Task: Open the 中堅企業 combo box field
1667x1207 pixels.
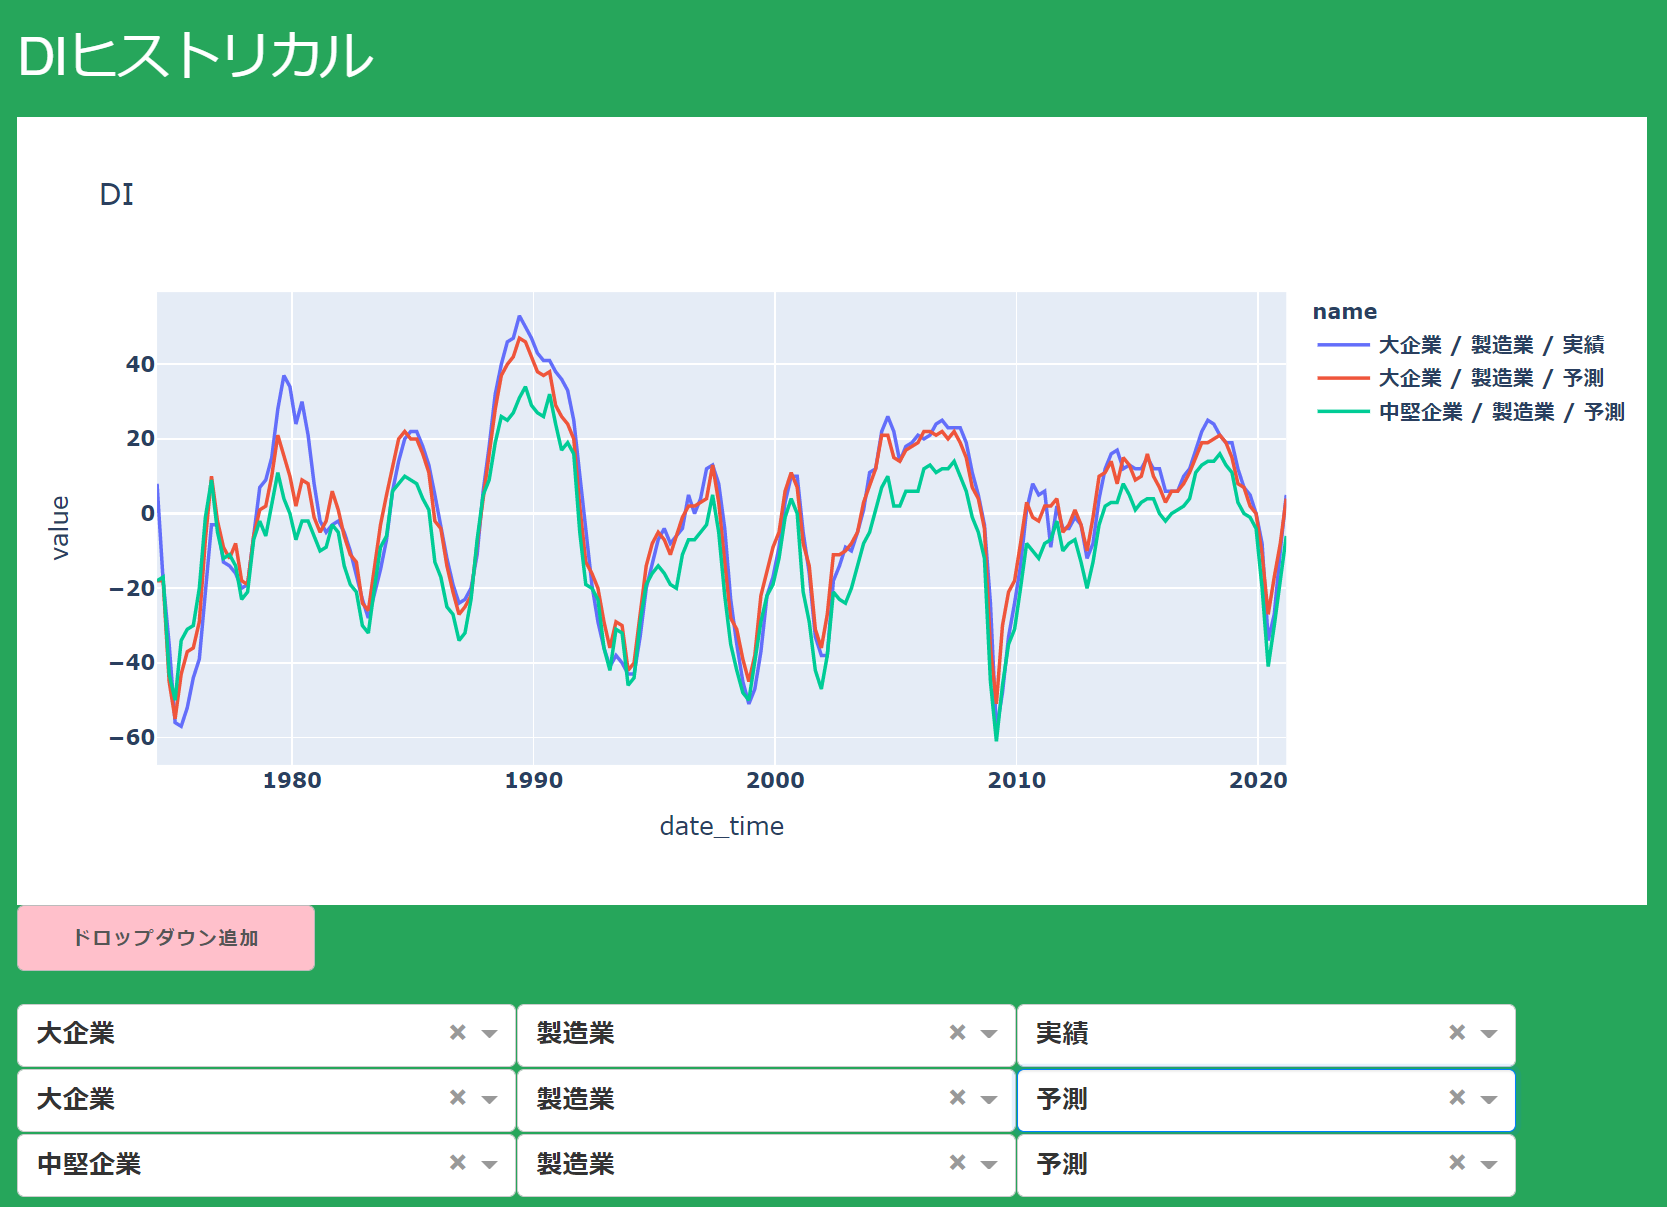Action: (266, 1164)
